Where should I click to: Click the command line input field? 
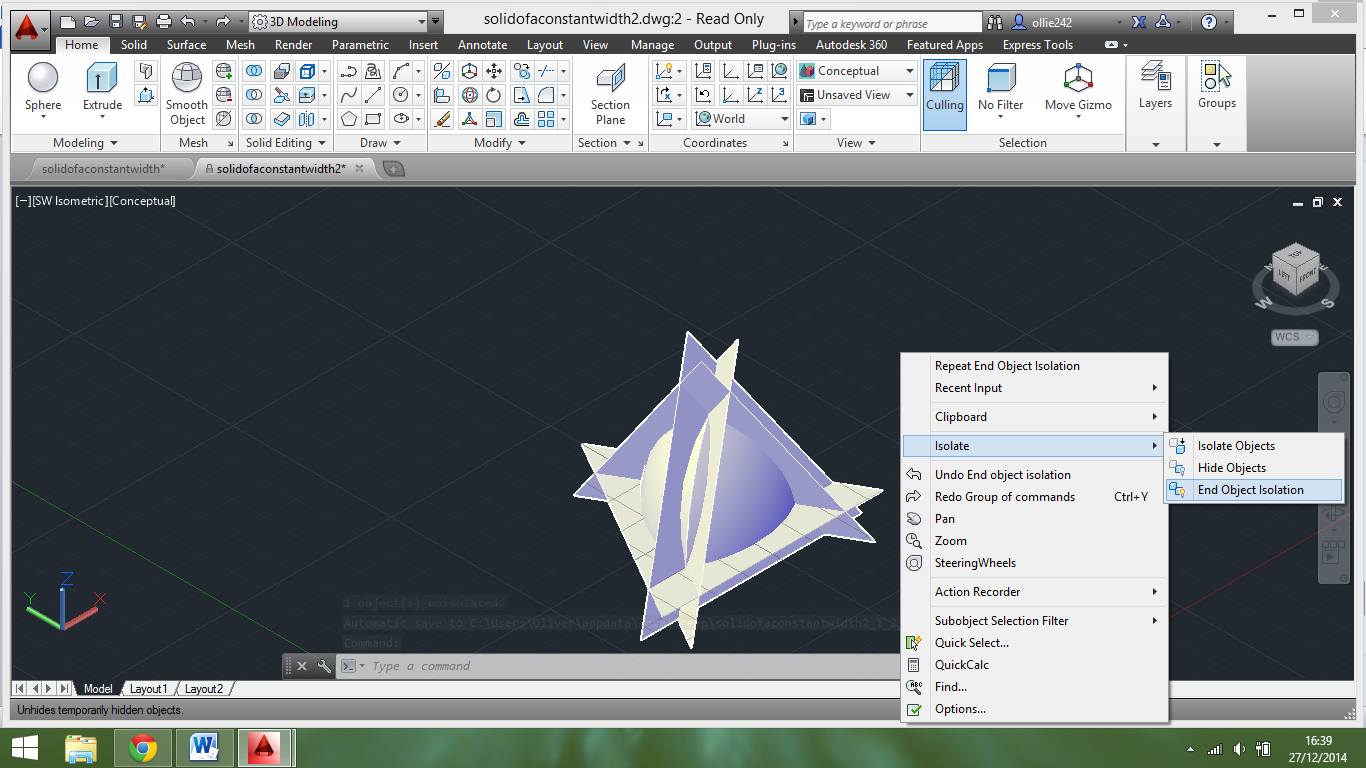point(620,666)
